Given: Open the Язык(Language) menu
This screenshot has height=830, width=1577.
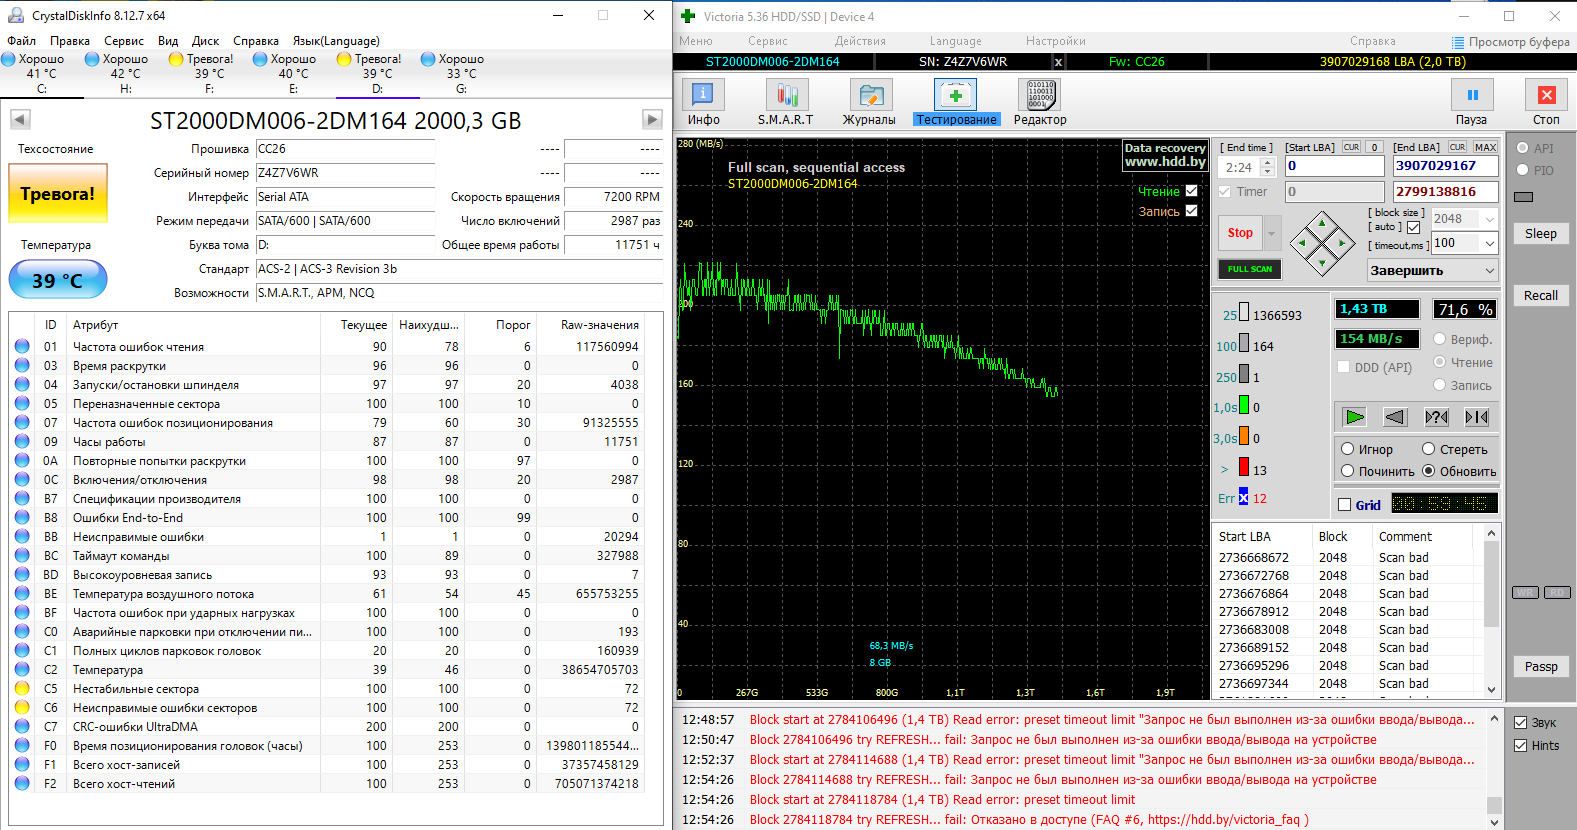Looking at the screenshot, I should click(335, 41).
